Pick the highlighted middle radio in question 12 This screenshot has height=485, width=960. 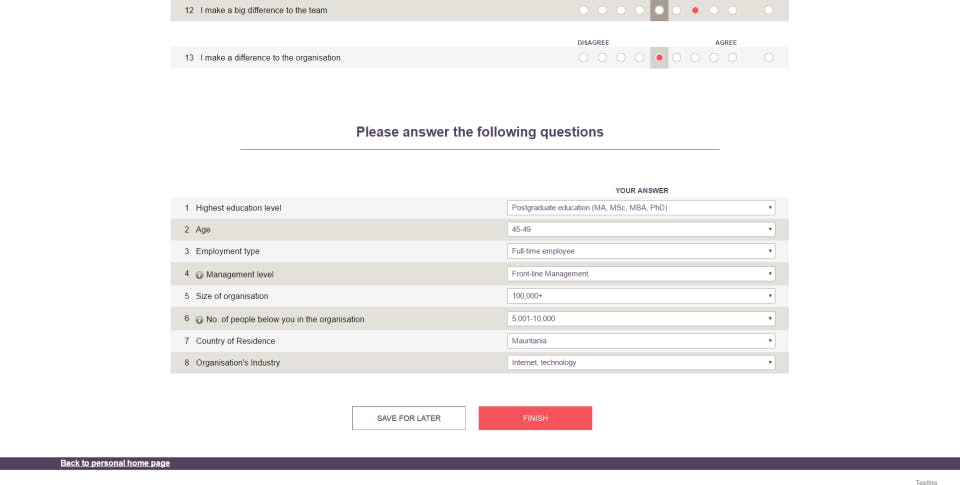[x=659, y=10]
